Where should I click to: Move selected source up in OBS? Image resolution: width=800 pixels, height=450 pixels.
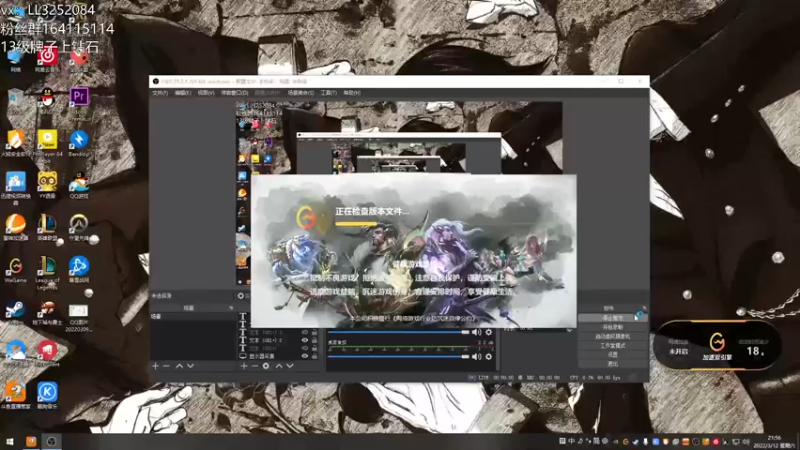pos(279,366)
